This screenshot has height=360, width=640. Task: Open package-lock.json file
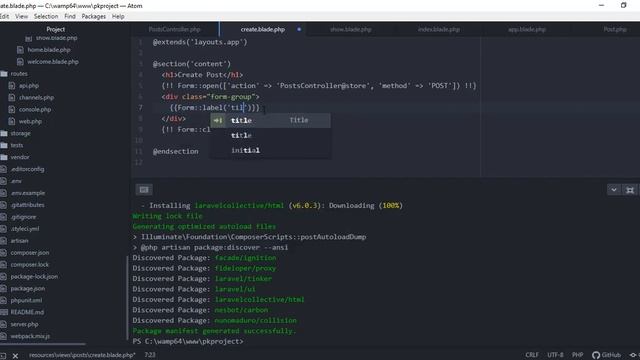click(34, 276)
